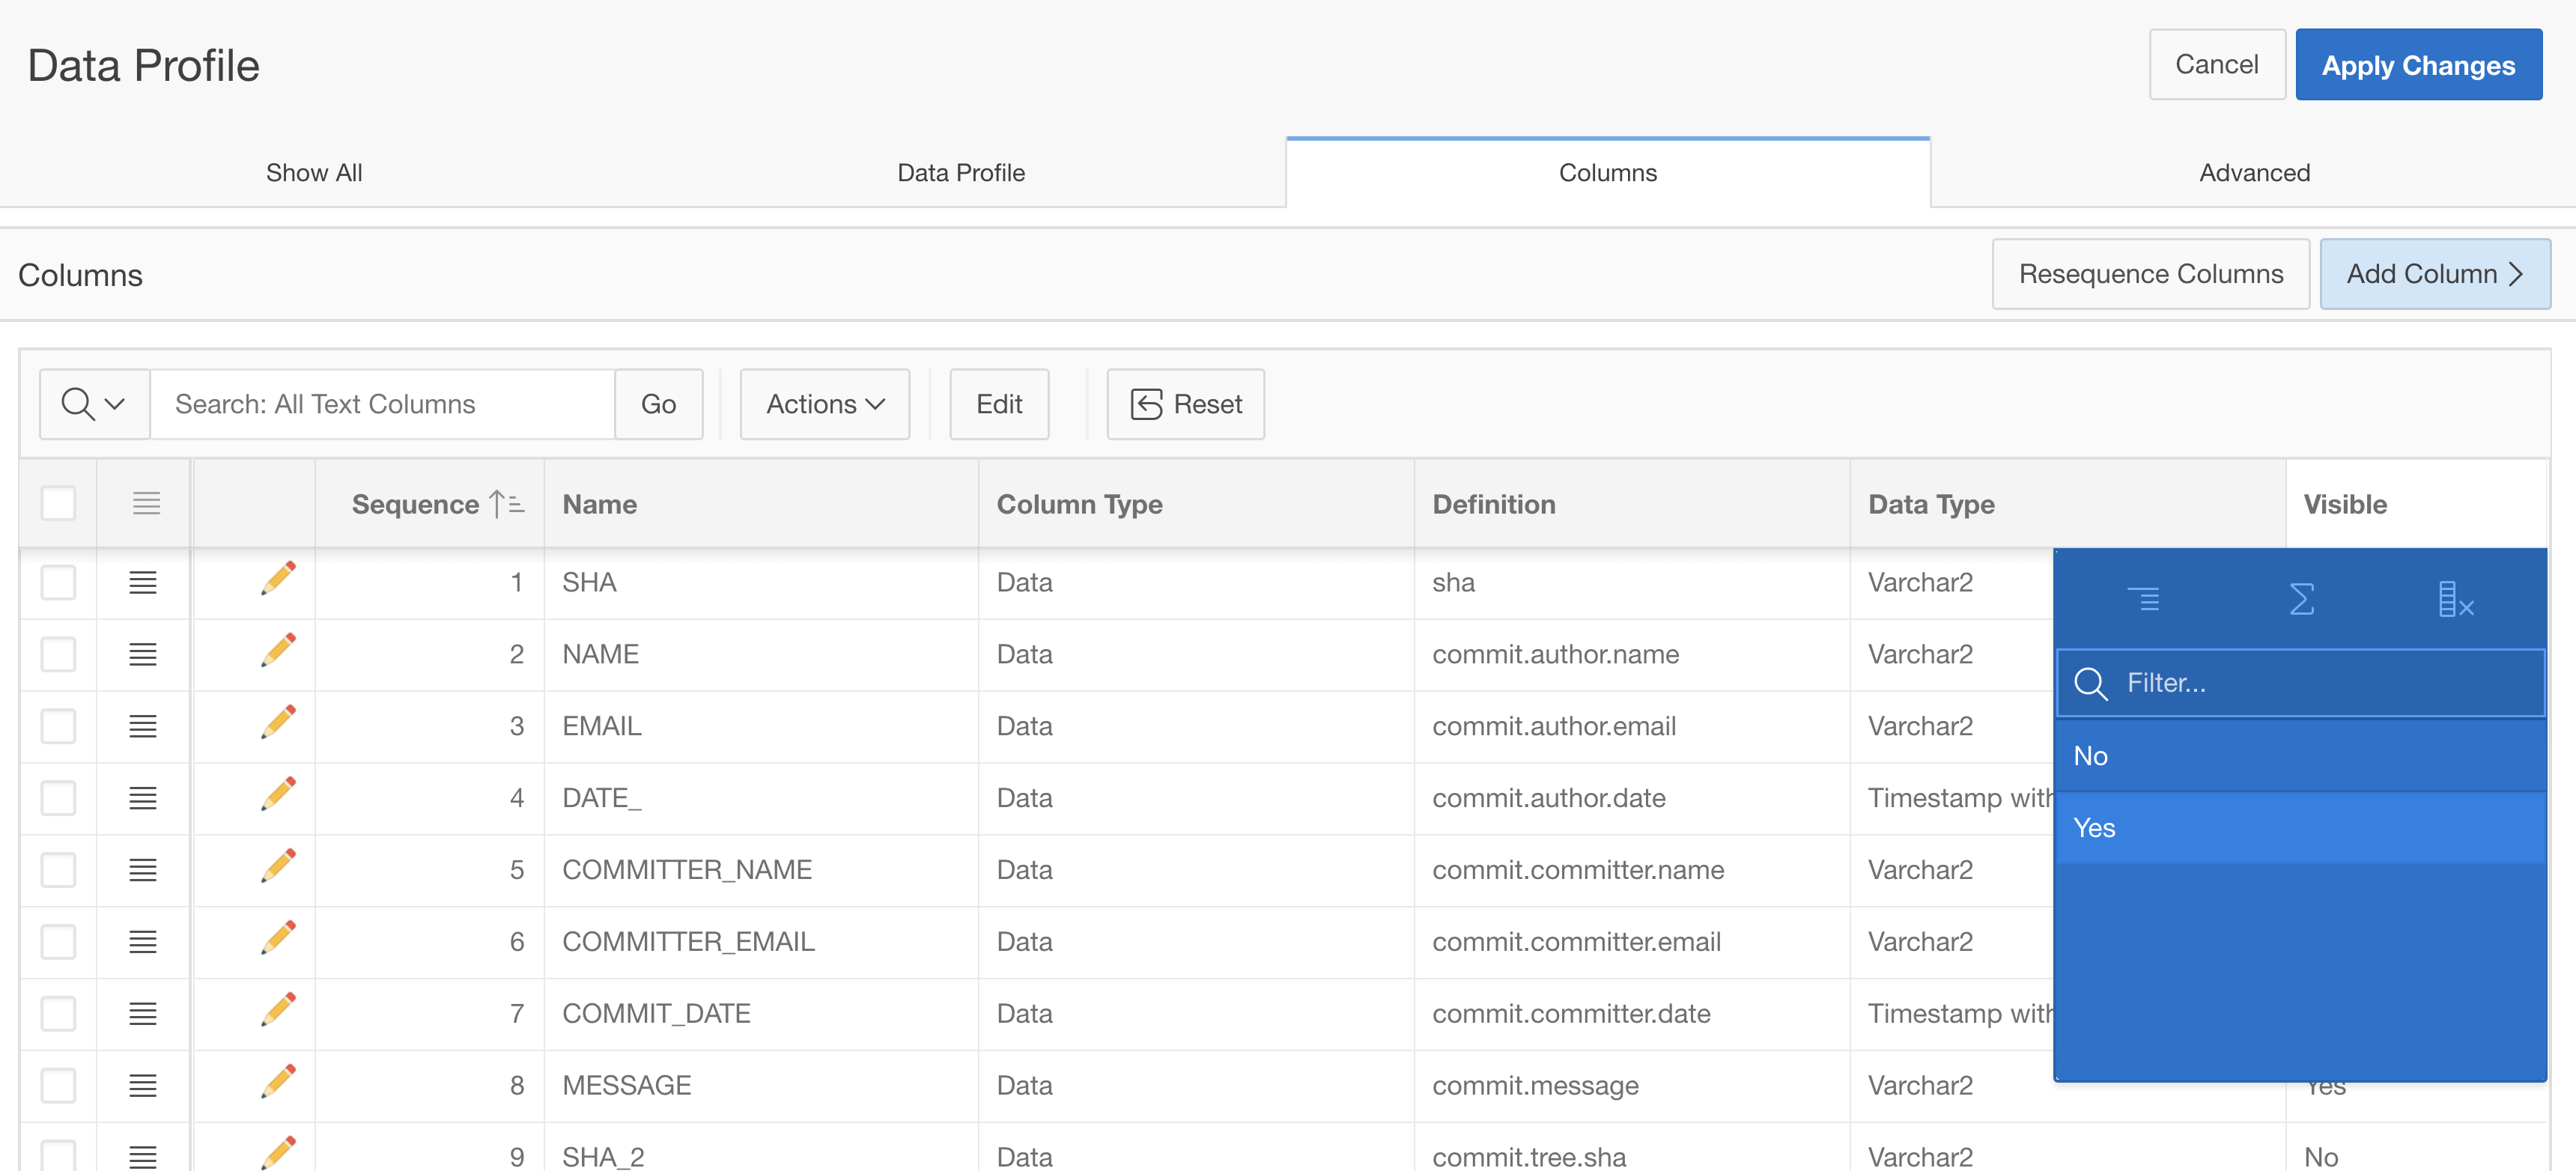Open the Add Column menu button
Viewport: 2576px width, 1171px height.
click(x=2434, y=274)
